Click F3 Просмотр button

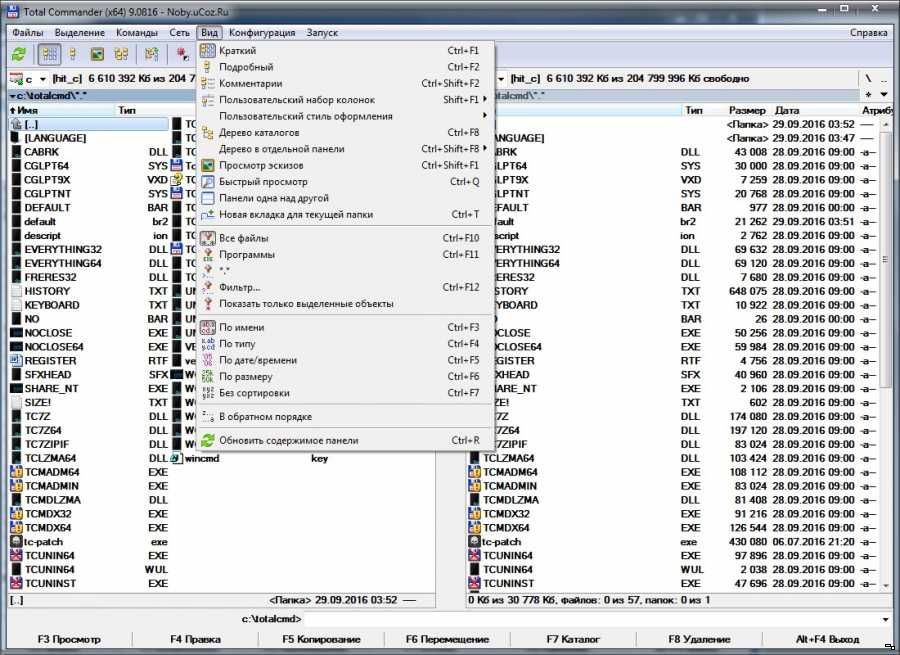(x=69, y=640)
